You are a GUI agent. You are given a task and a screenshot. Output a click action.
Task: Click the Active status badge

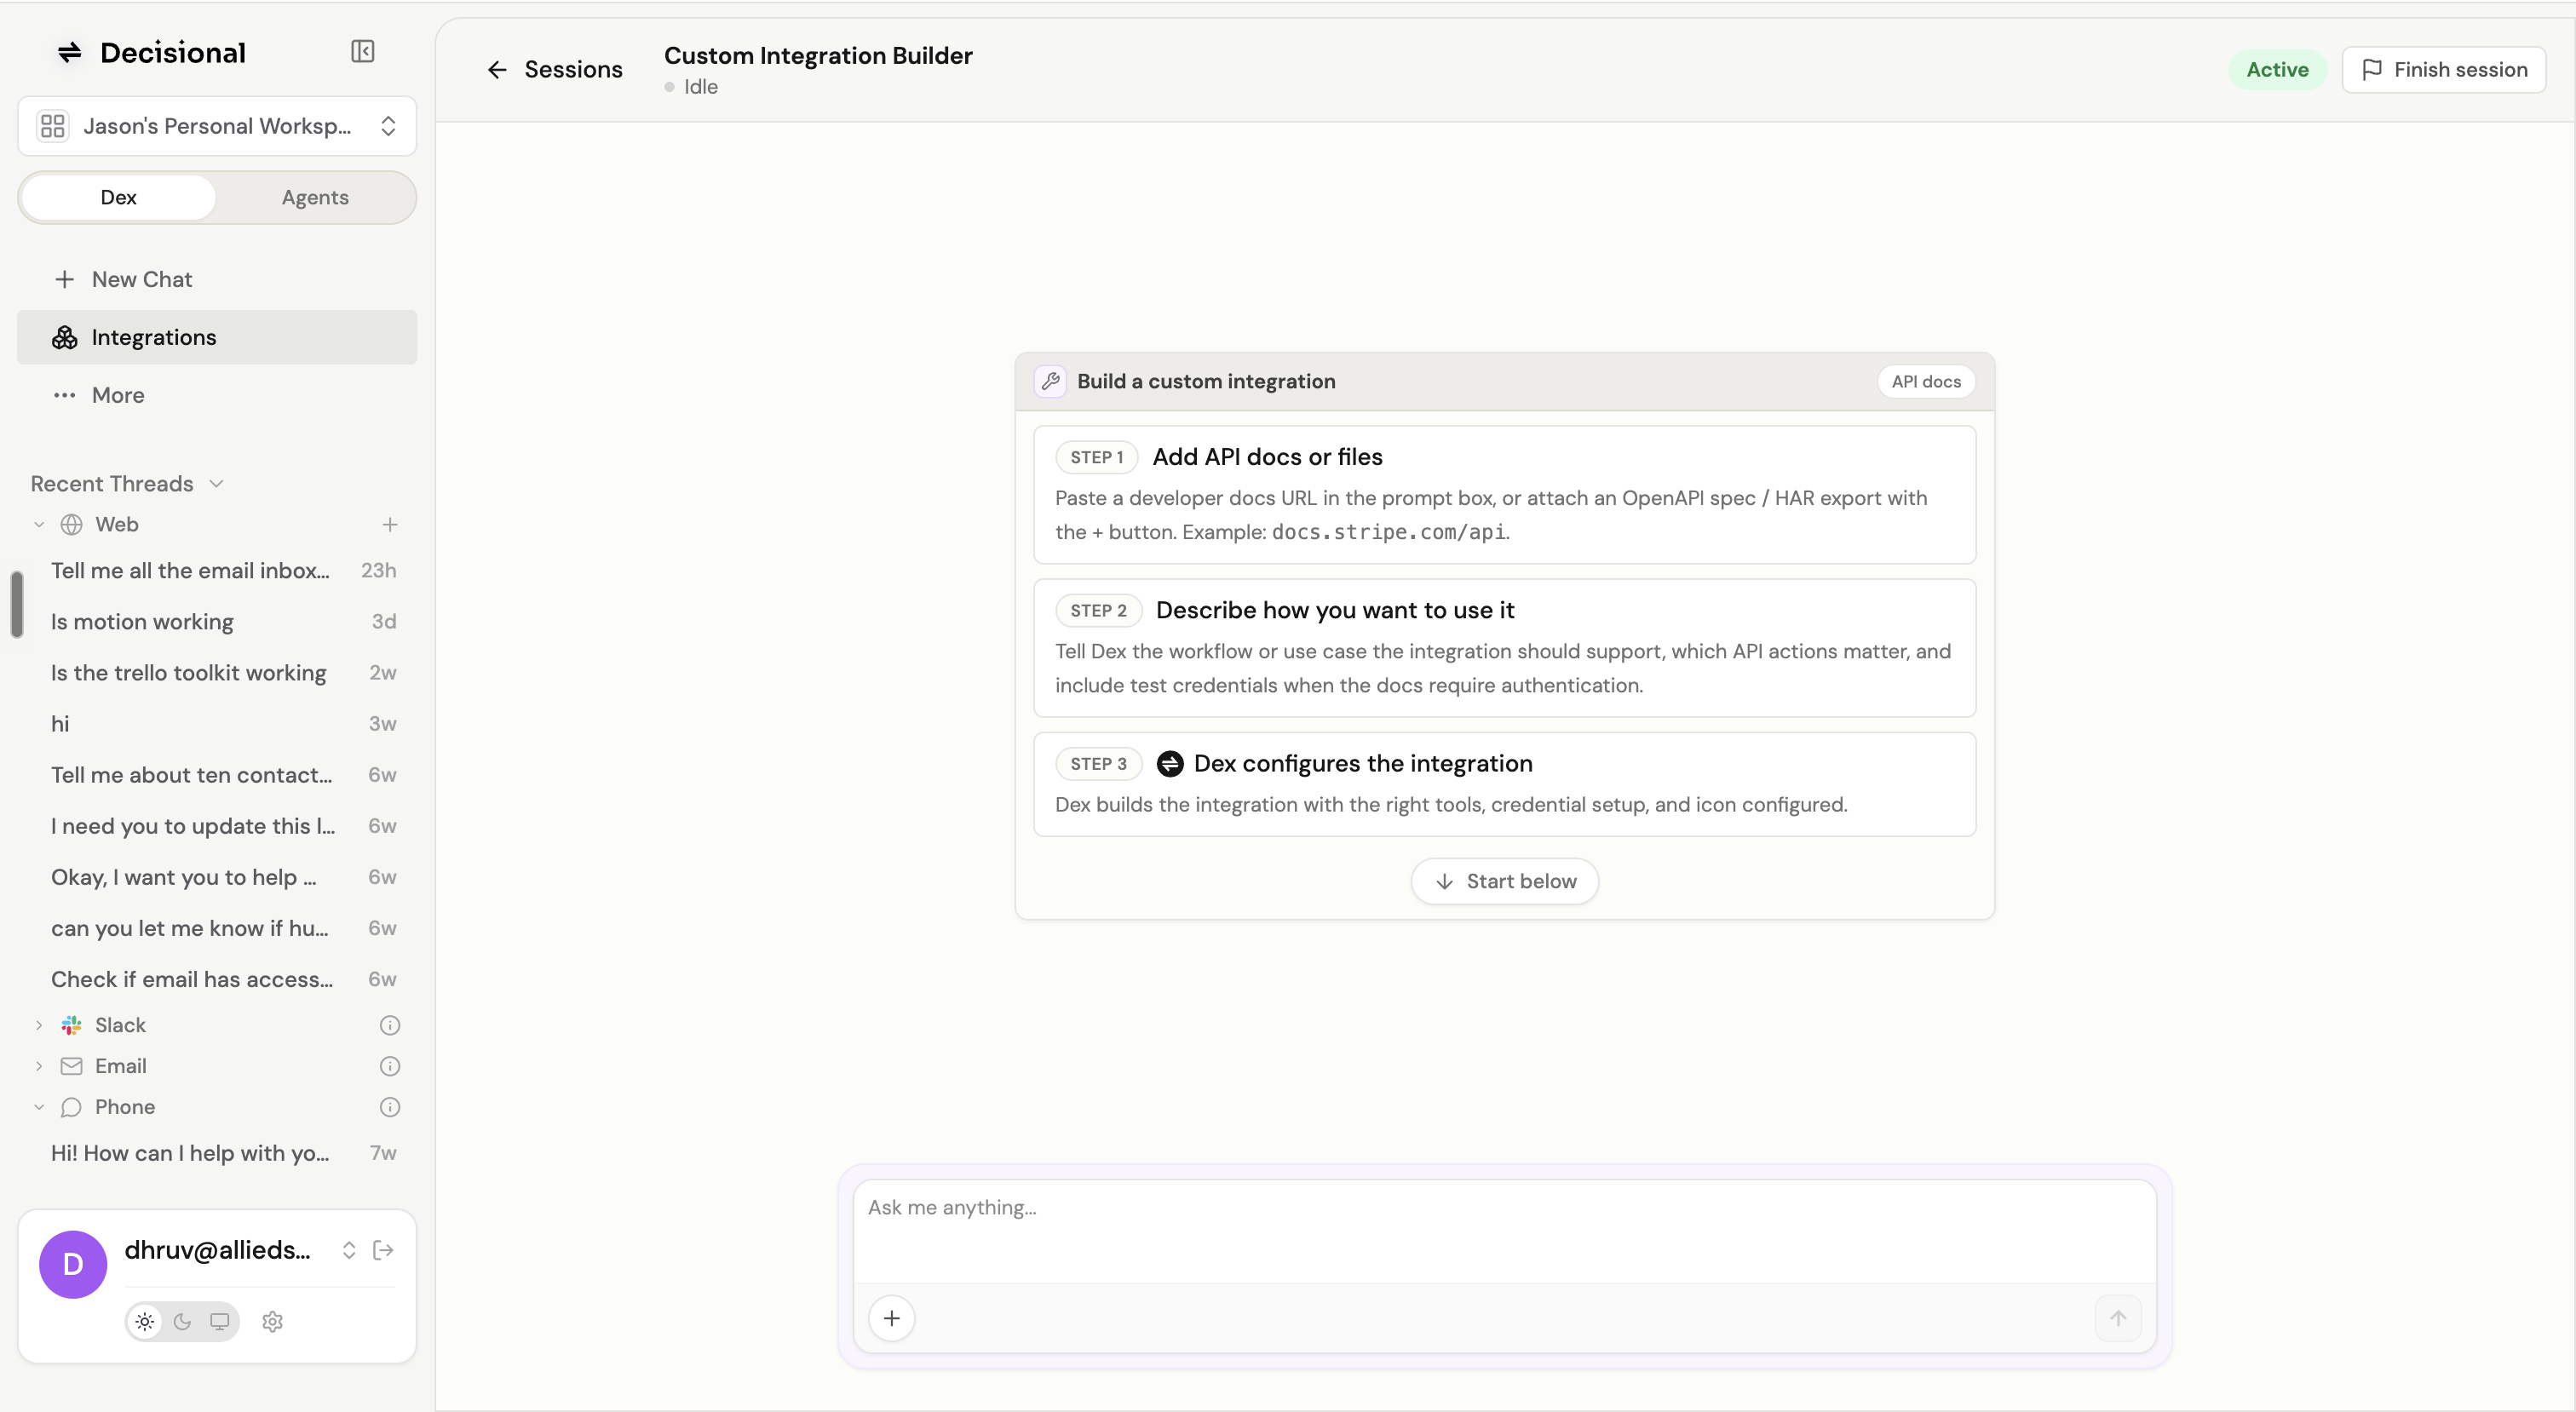2277,69
